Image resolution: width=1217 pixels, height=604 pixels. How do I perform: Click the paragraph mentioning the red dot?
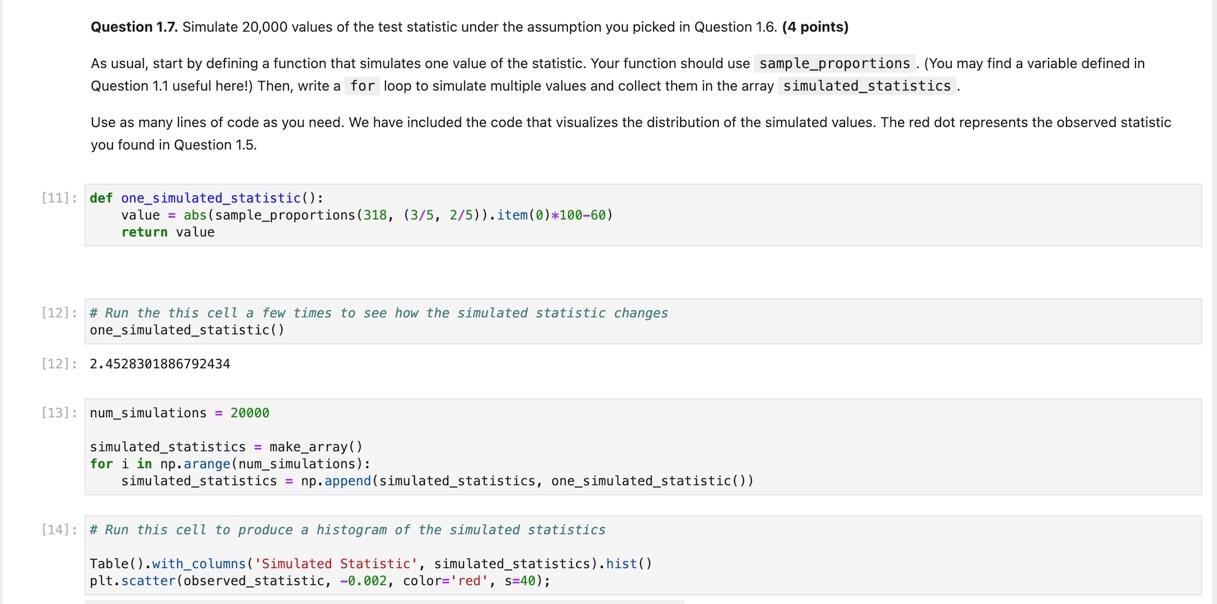click(x=631, y=133)
